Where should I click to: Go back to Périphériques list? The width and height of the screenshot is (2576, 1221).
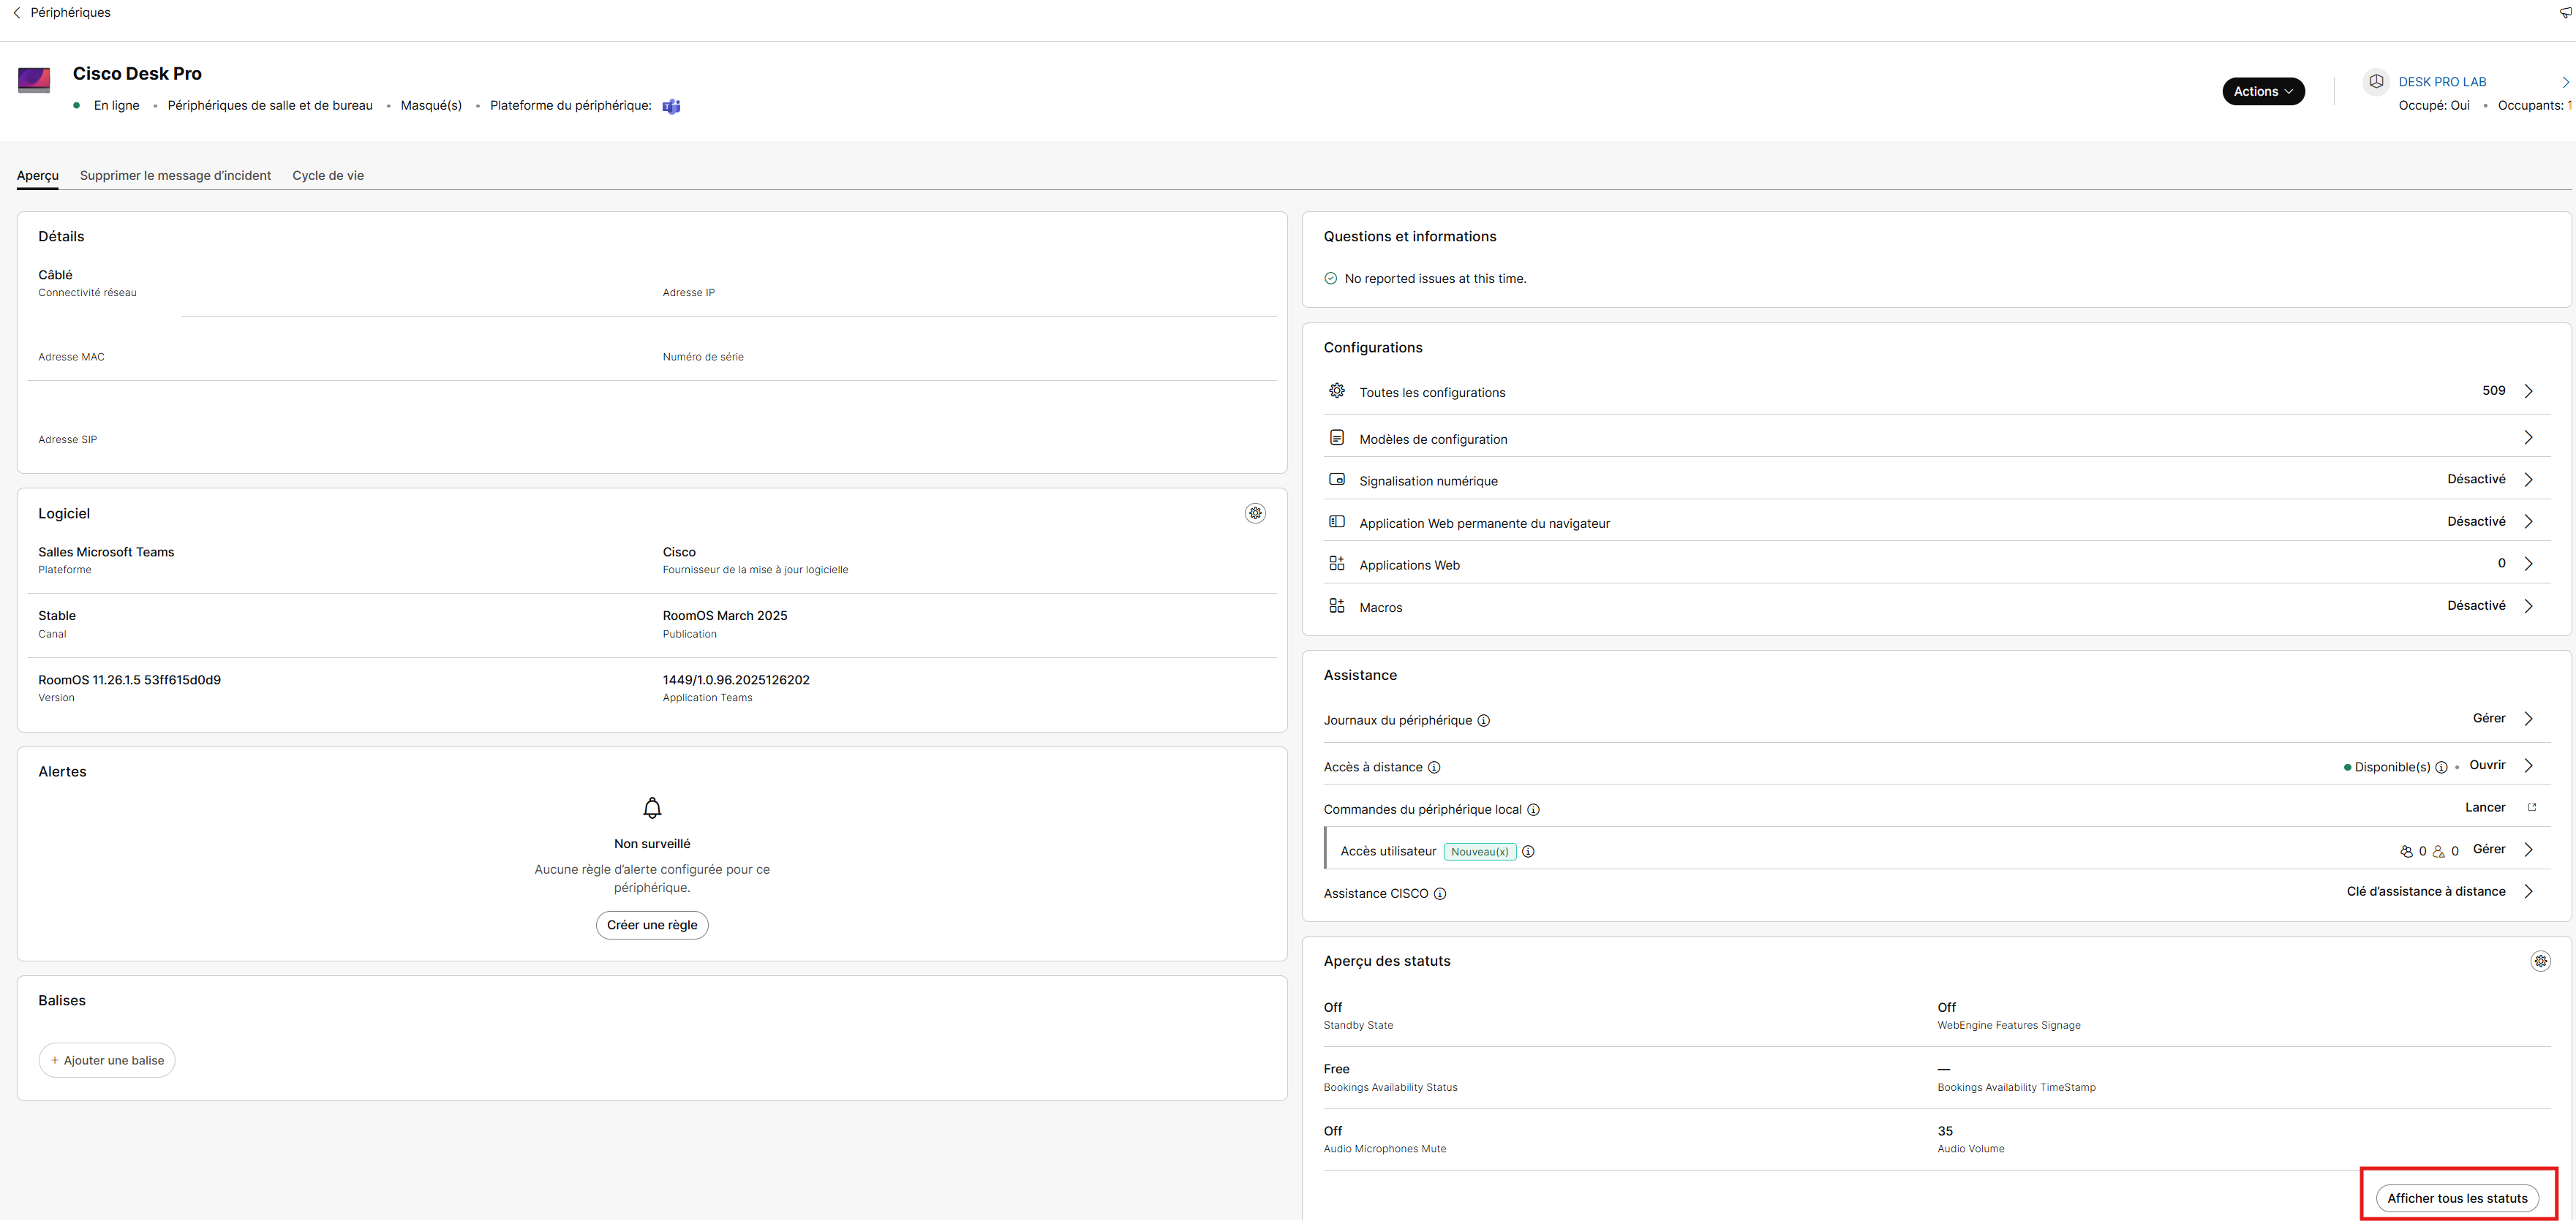click(x=61, y=13)
